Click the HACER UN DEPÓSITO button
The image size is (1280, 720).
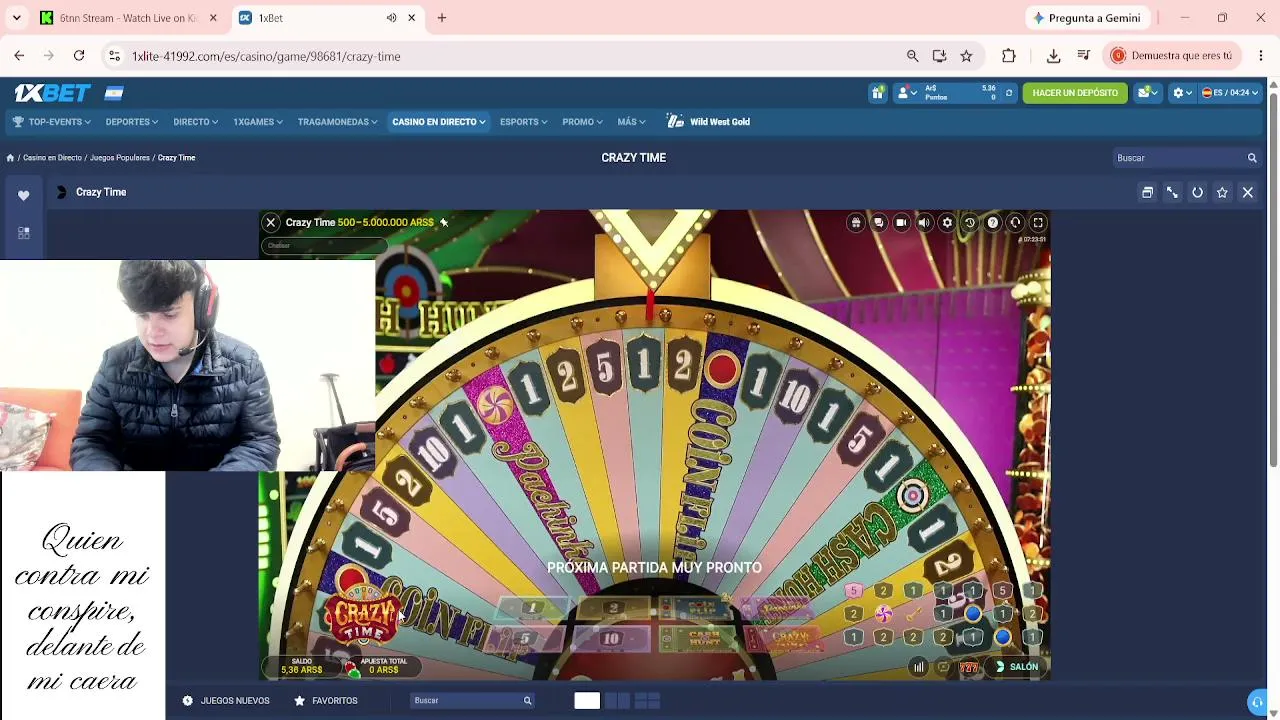click(1075, 93)
